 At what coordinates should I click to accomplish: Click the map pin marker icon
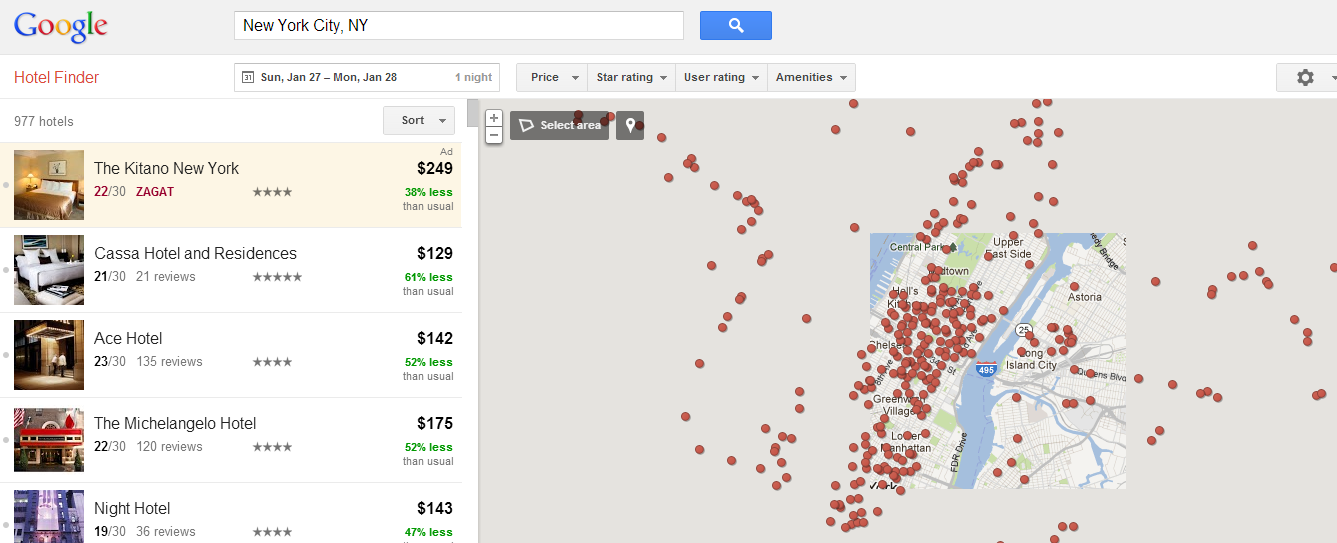630,125
